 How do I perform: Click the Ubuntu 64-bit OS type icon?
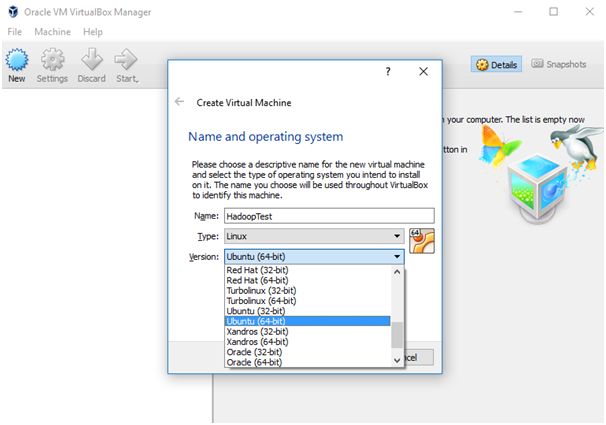pyautogui.click(x=422, y=241)
